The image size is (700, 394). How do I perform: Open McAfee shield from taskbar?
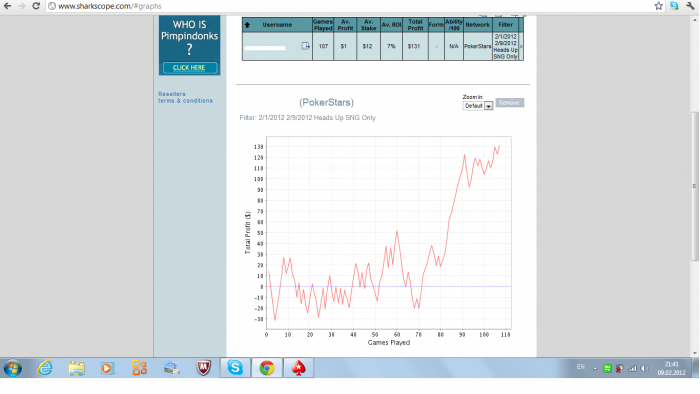(204, 368)
